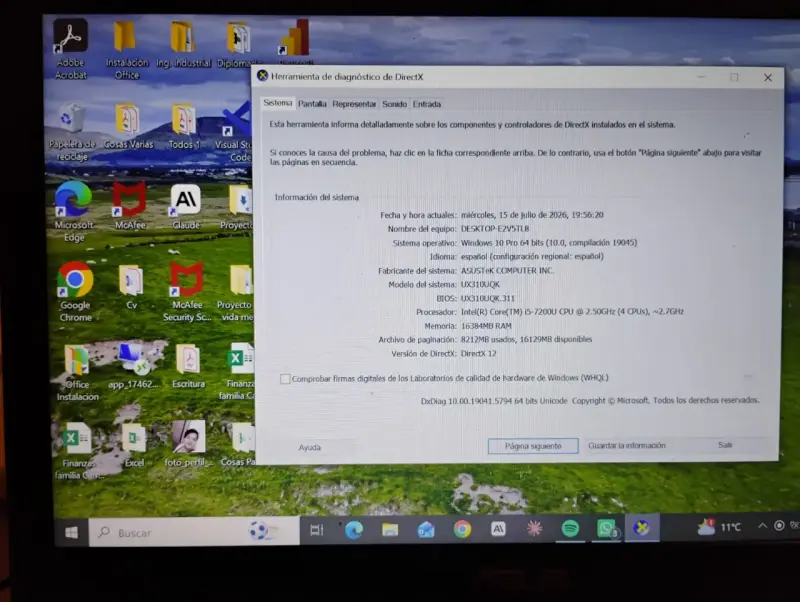The height and width of the screenshot is (602, 800).
Task: Open Adobe Acrobat desktop shortcut
Action: 71,49
